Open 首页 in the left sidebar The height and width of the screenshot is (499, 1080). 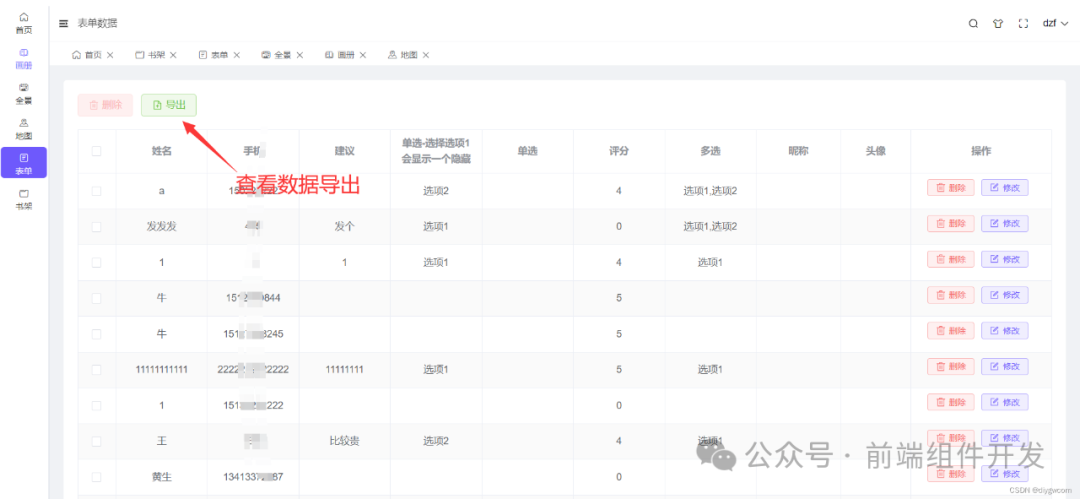(x=24, y=23)
